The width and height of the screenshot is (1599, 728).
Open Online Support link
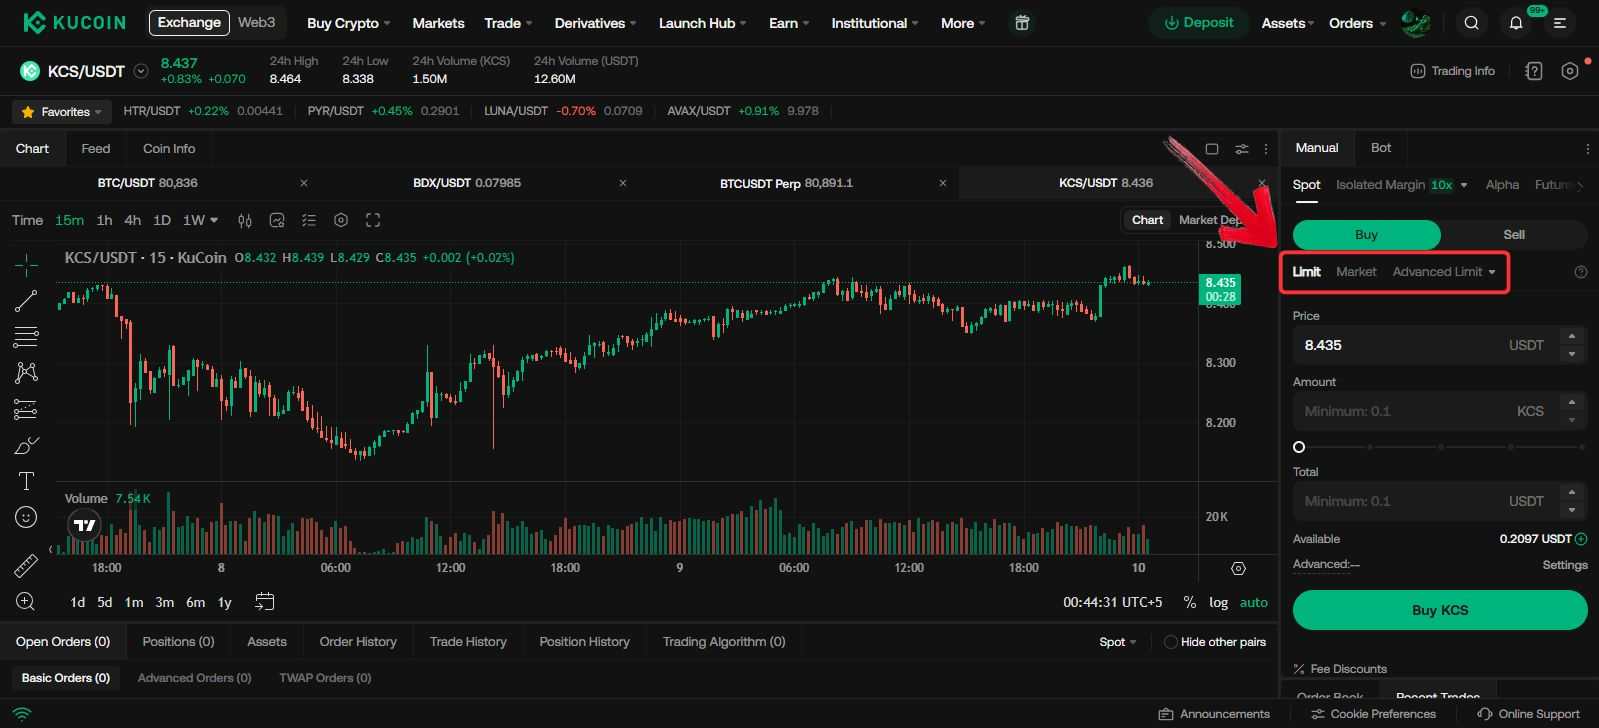[1529, 714]
